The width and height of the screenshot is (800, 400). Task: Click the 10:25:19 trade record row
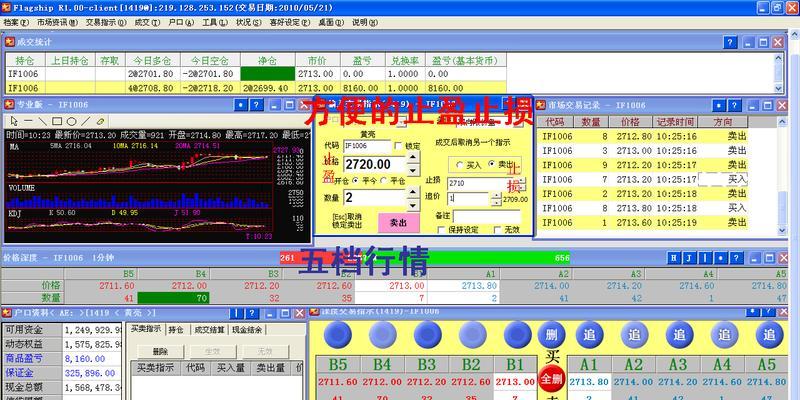[x=644, y=222]
